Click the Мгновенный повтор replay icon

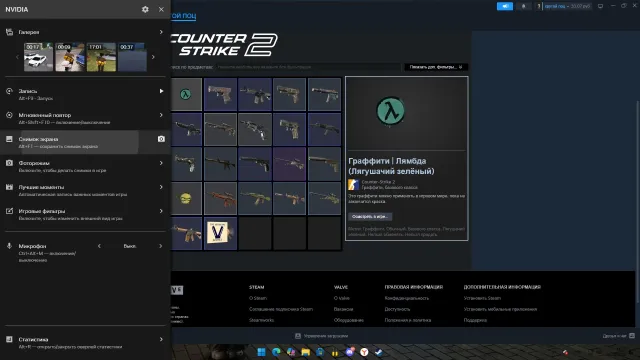9,115
